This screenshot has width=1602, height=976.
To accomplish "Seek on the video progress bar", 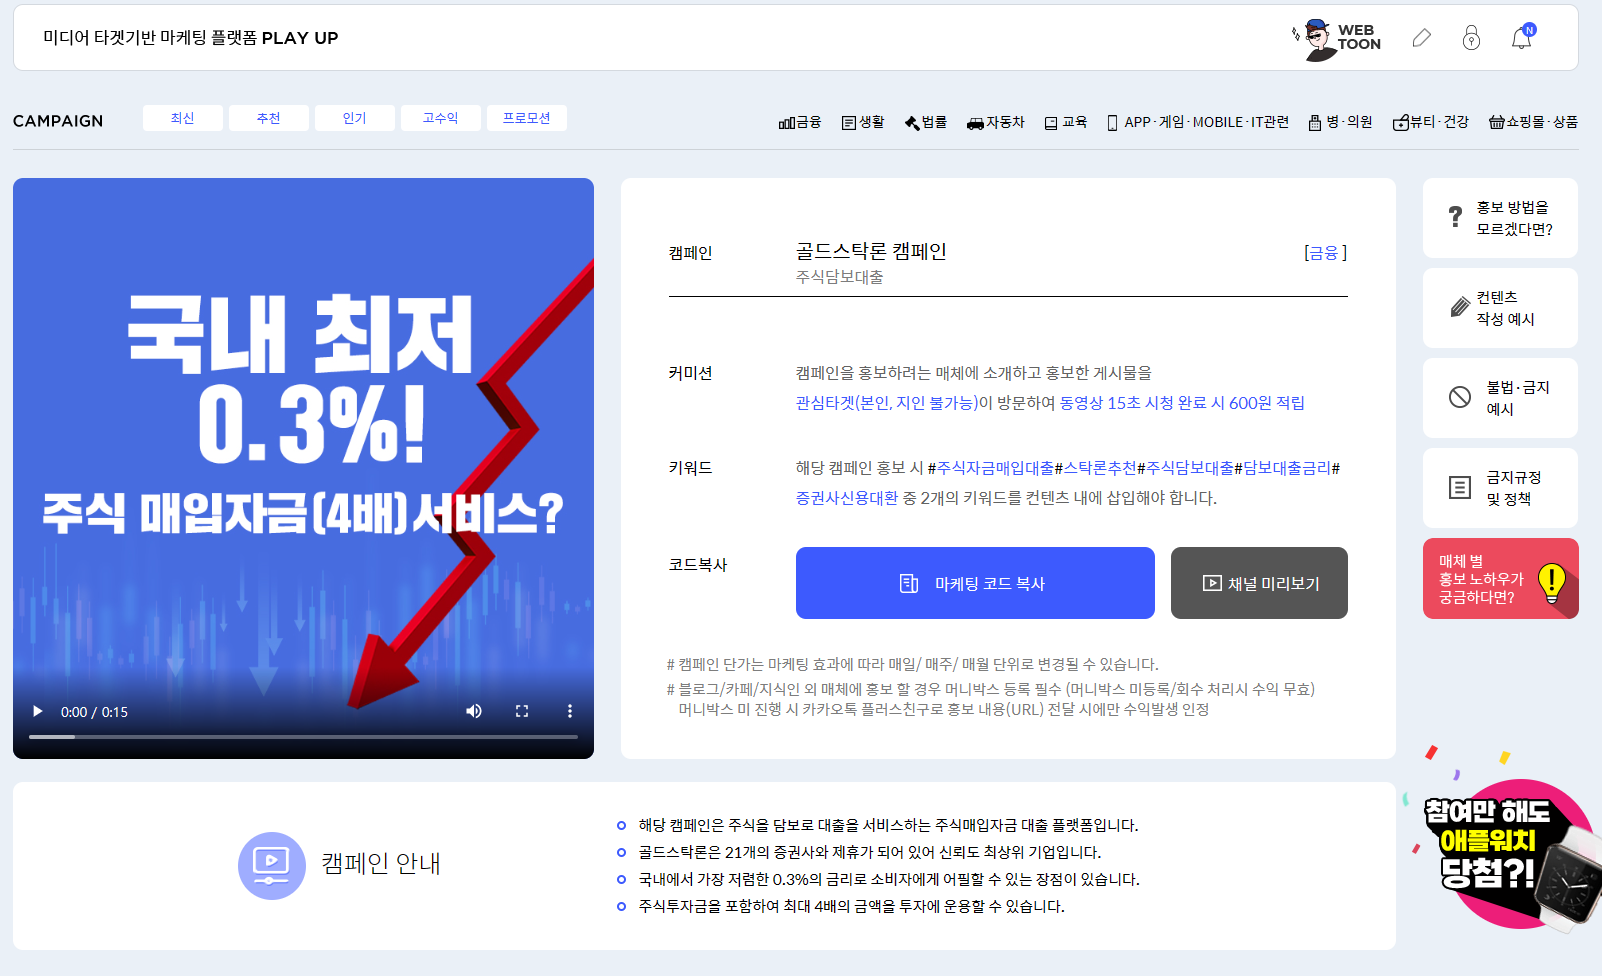I will tap(303, 737).
